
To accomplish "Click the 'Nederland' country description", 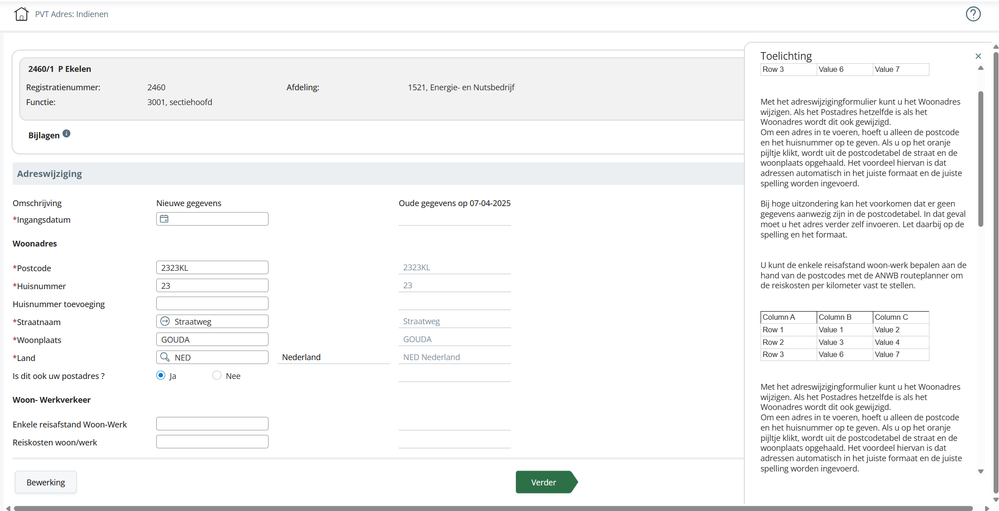I will [301, 357].
